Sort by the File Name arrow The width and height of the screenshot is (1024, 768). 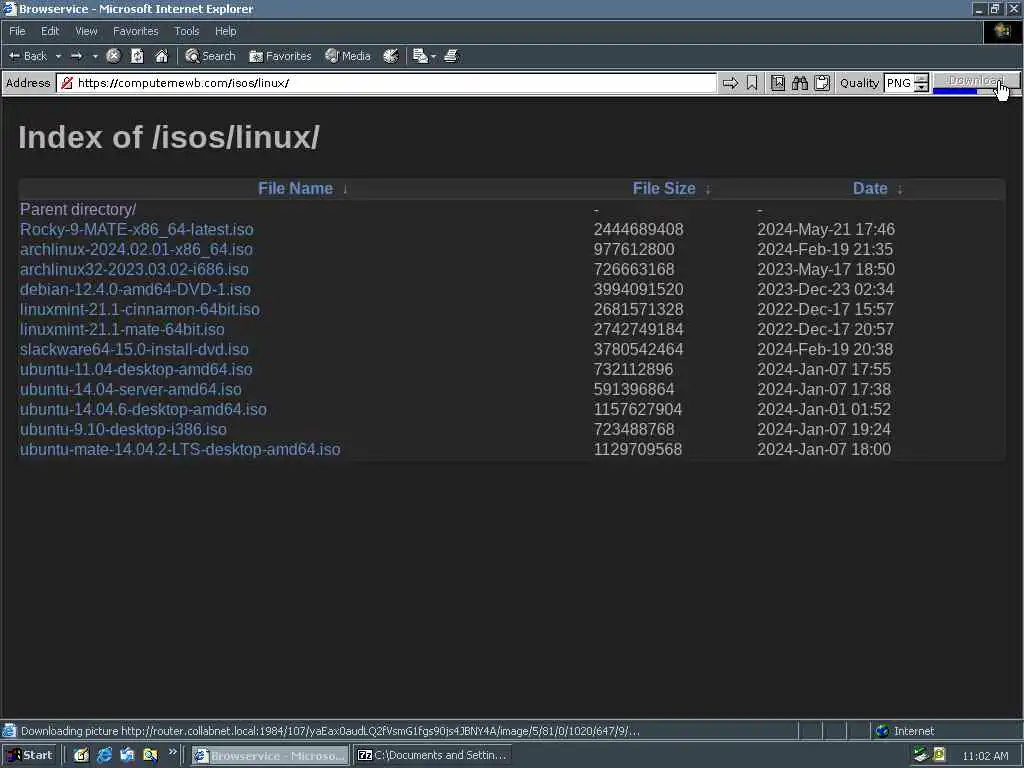coord(345,189)
